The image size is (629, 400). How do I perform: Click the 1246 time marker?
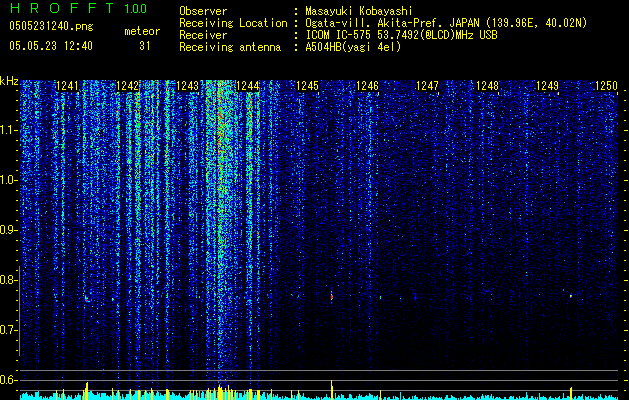[367, 86]
